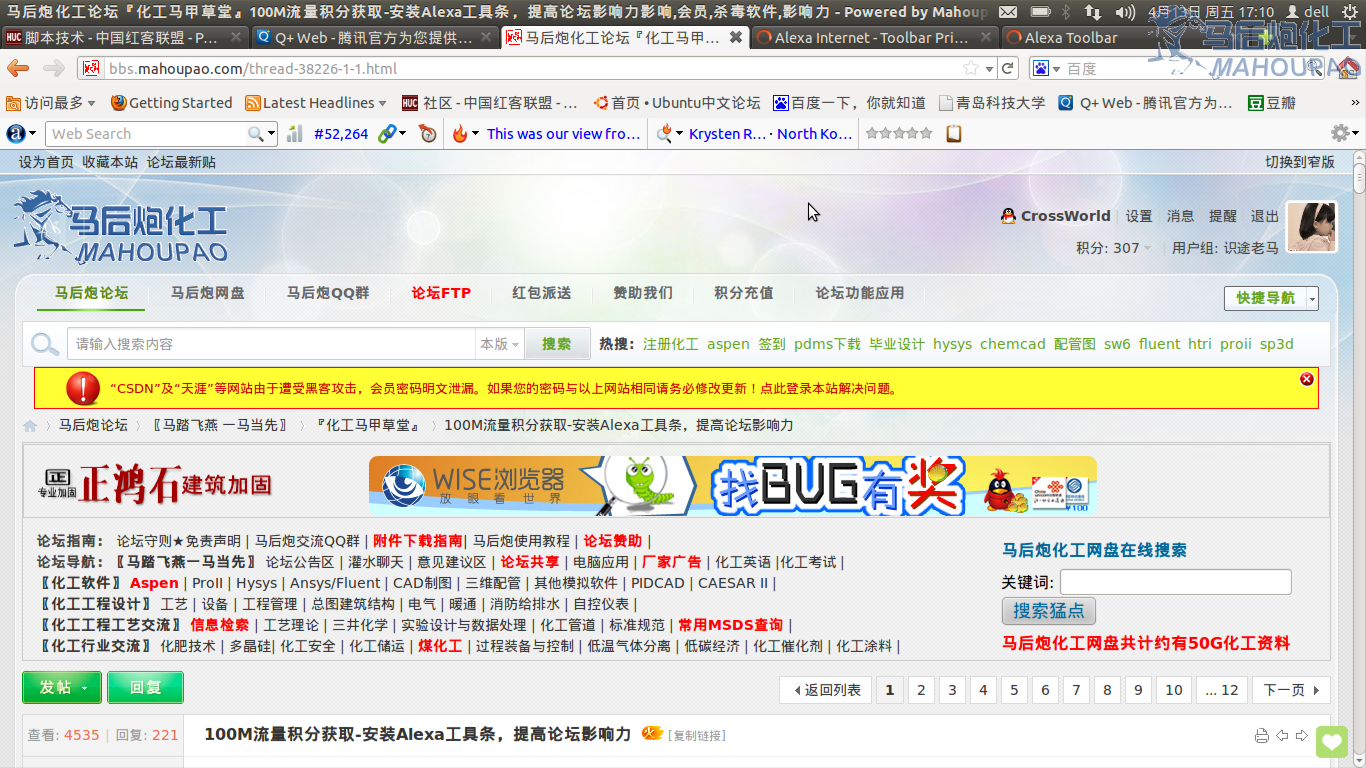This screenshot has height=768, width=1366.
Task: Expand the URL history dropdown arrow
Action: pos(989,69)
